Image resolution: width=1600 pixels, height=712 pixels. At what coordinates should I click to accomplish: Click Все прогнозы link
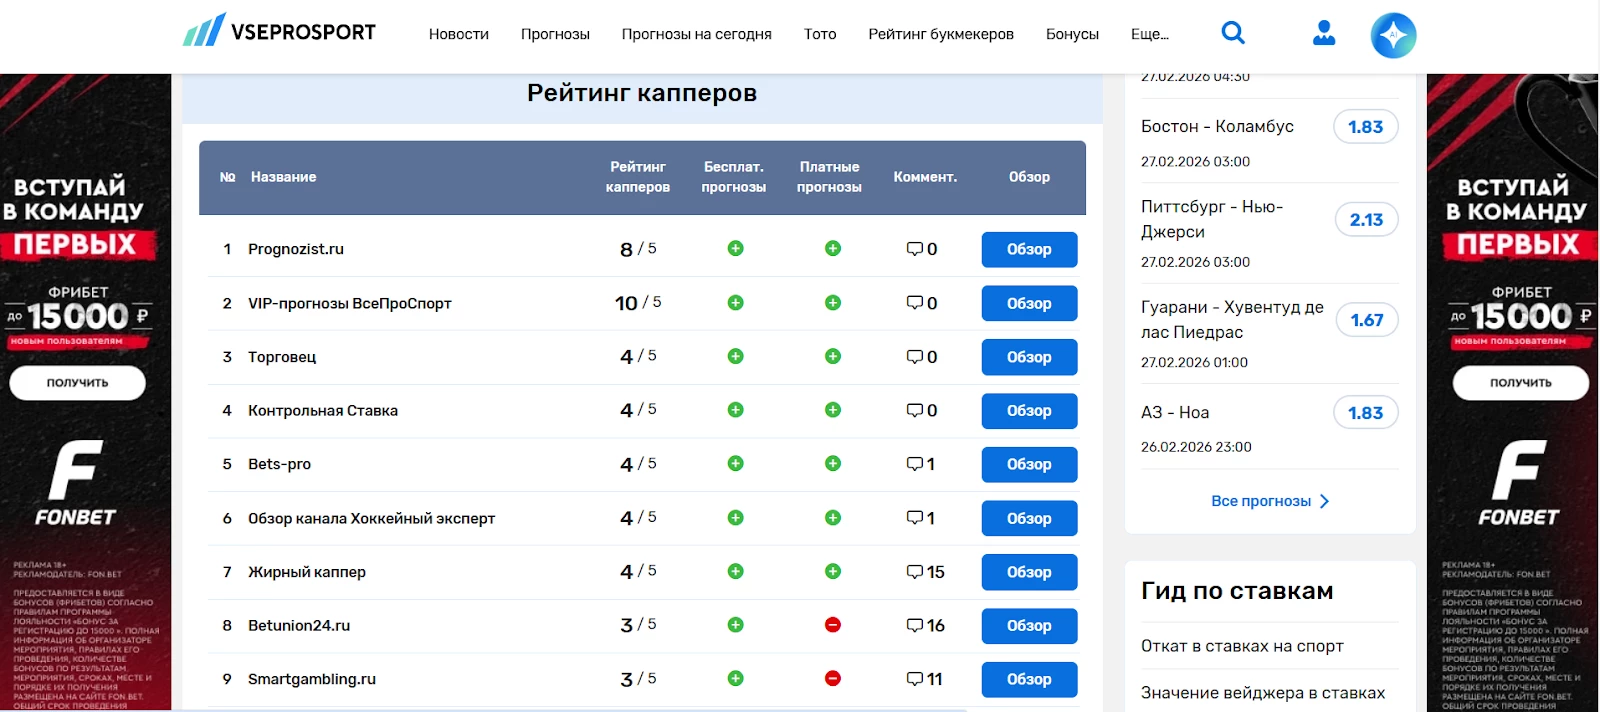tap(1261, 501)
